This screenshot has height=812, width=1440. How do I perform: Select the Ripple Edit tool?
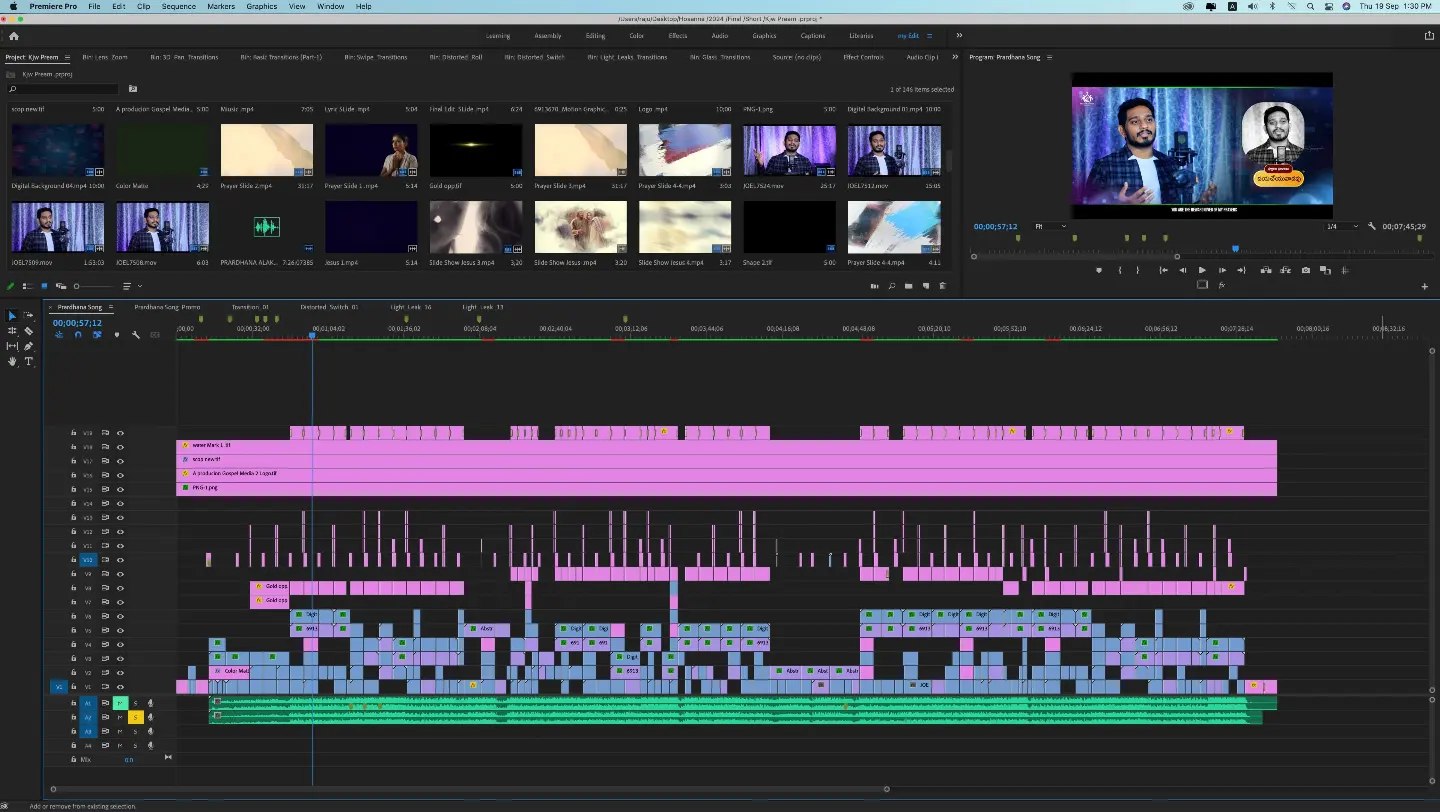(12, 331)
